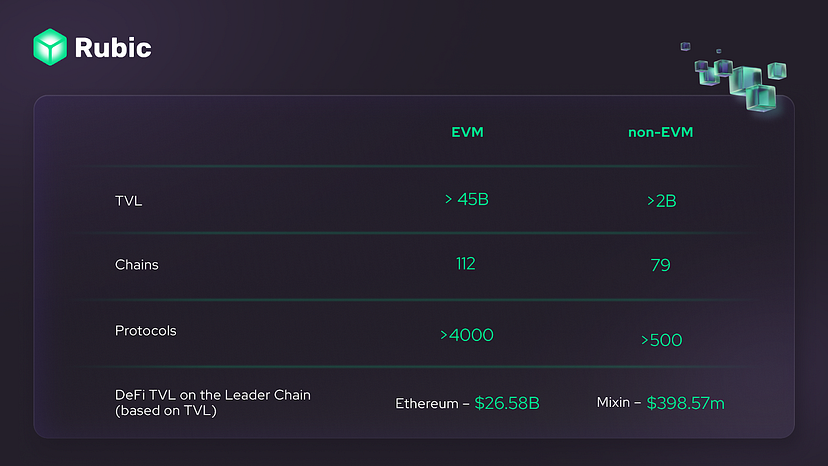Viewport: 828px width, 466px height.
Task: Click the $398.57m Mixin TVL figure
Action: point(685,403)
